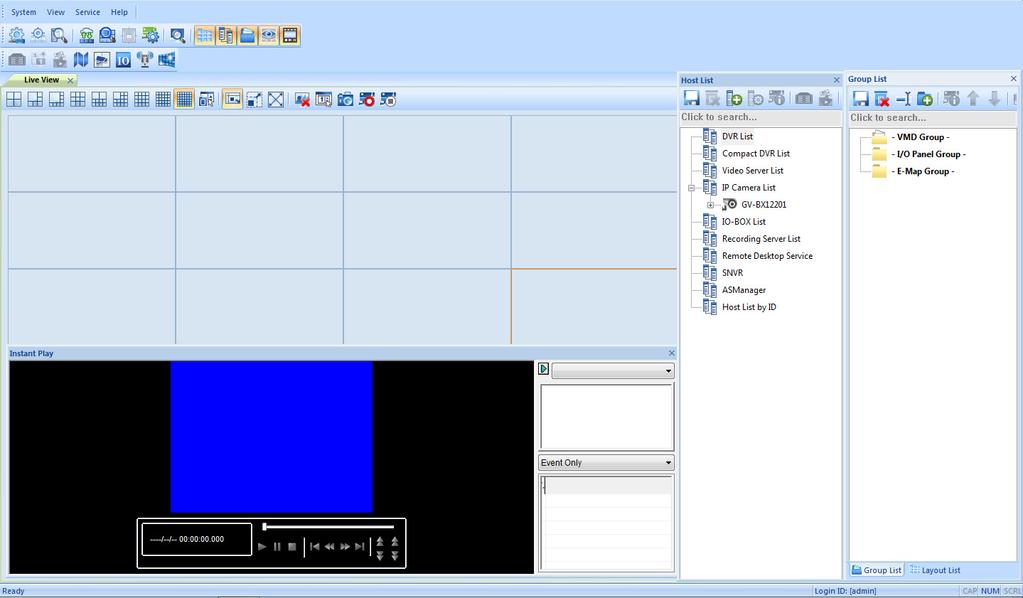
Task: Click the layout scan page icon
Action: click(324, 99)
